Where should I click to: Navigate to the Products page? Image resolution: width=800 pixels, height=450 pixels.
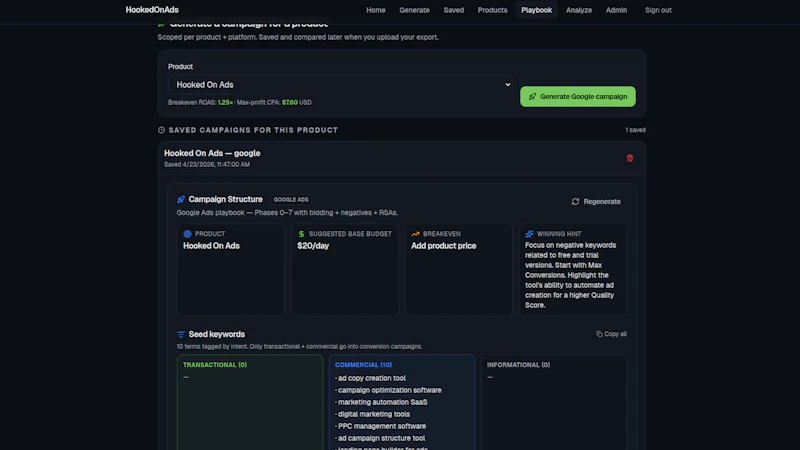[492, 10]
